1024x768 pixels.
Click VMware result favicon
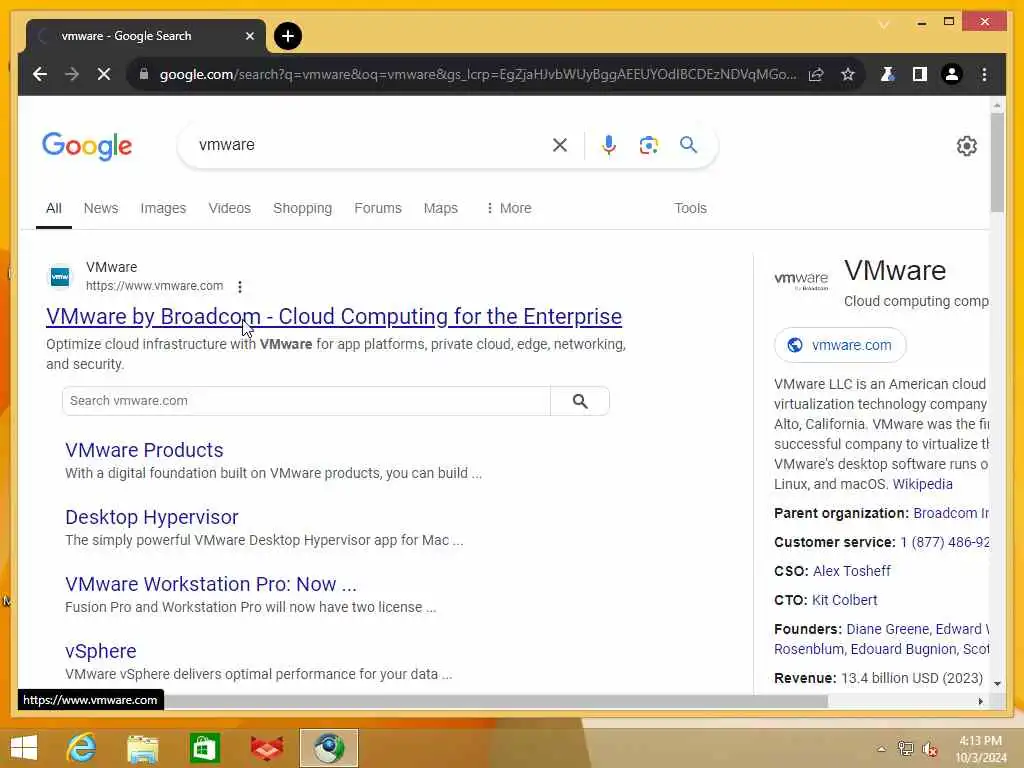point(60,276)
